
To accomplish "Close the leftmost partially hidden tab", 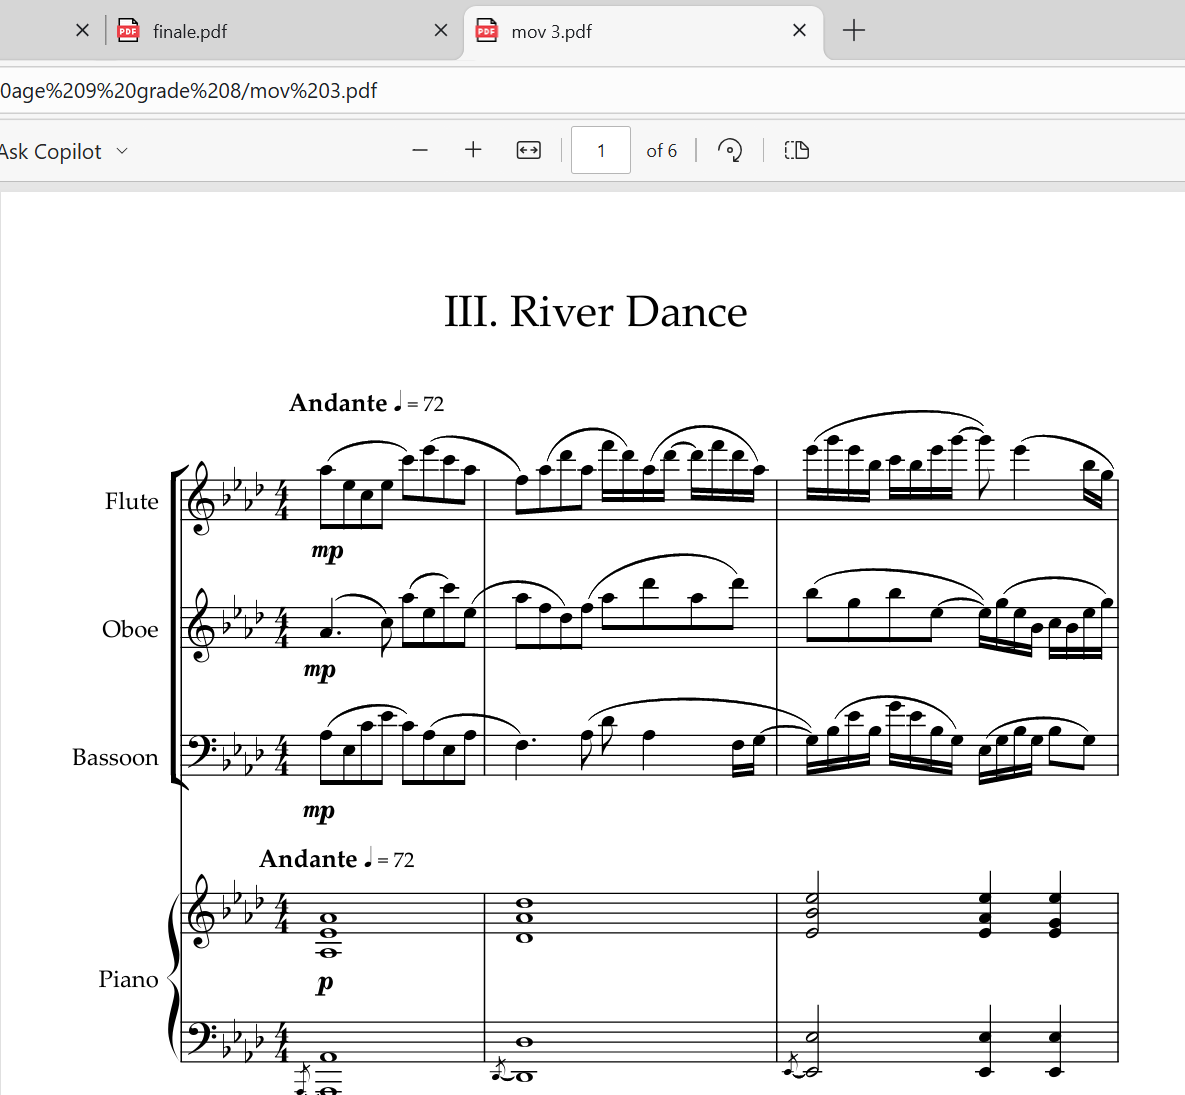I will pos(82,30).
